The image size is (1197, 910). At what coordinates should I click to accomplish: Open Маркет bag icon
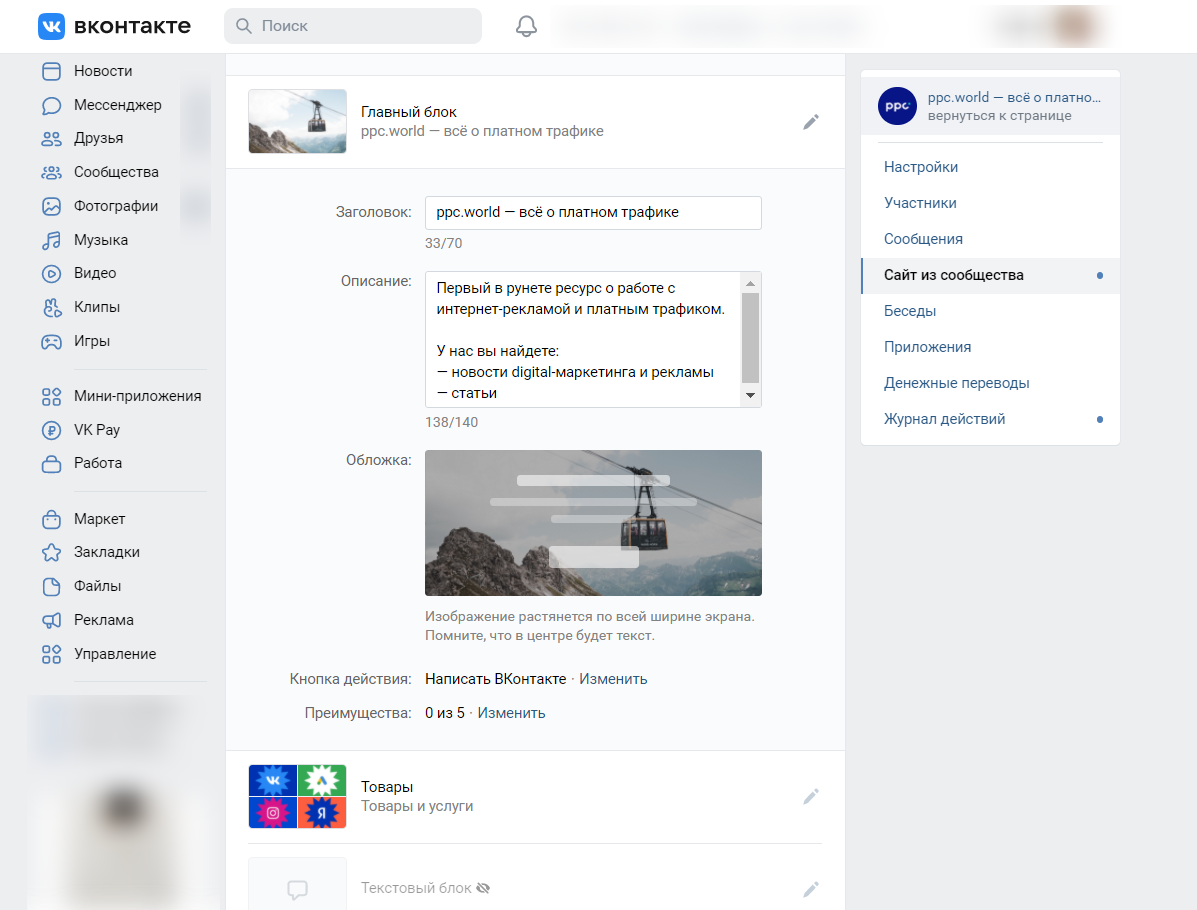pos(51,519)
